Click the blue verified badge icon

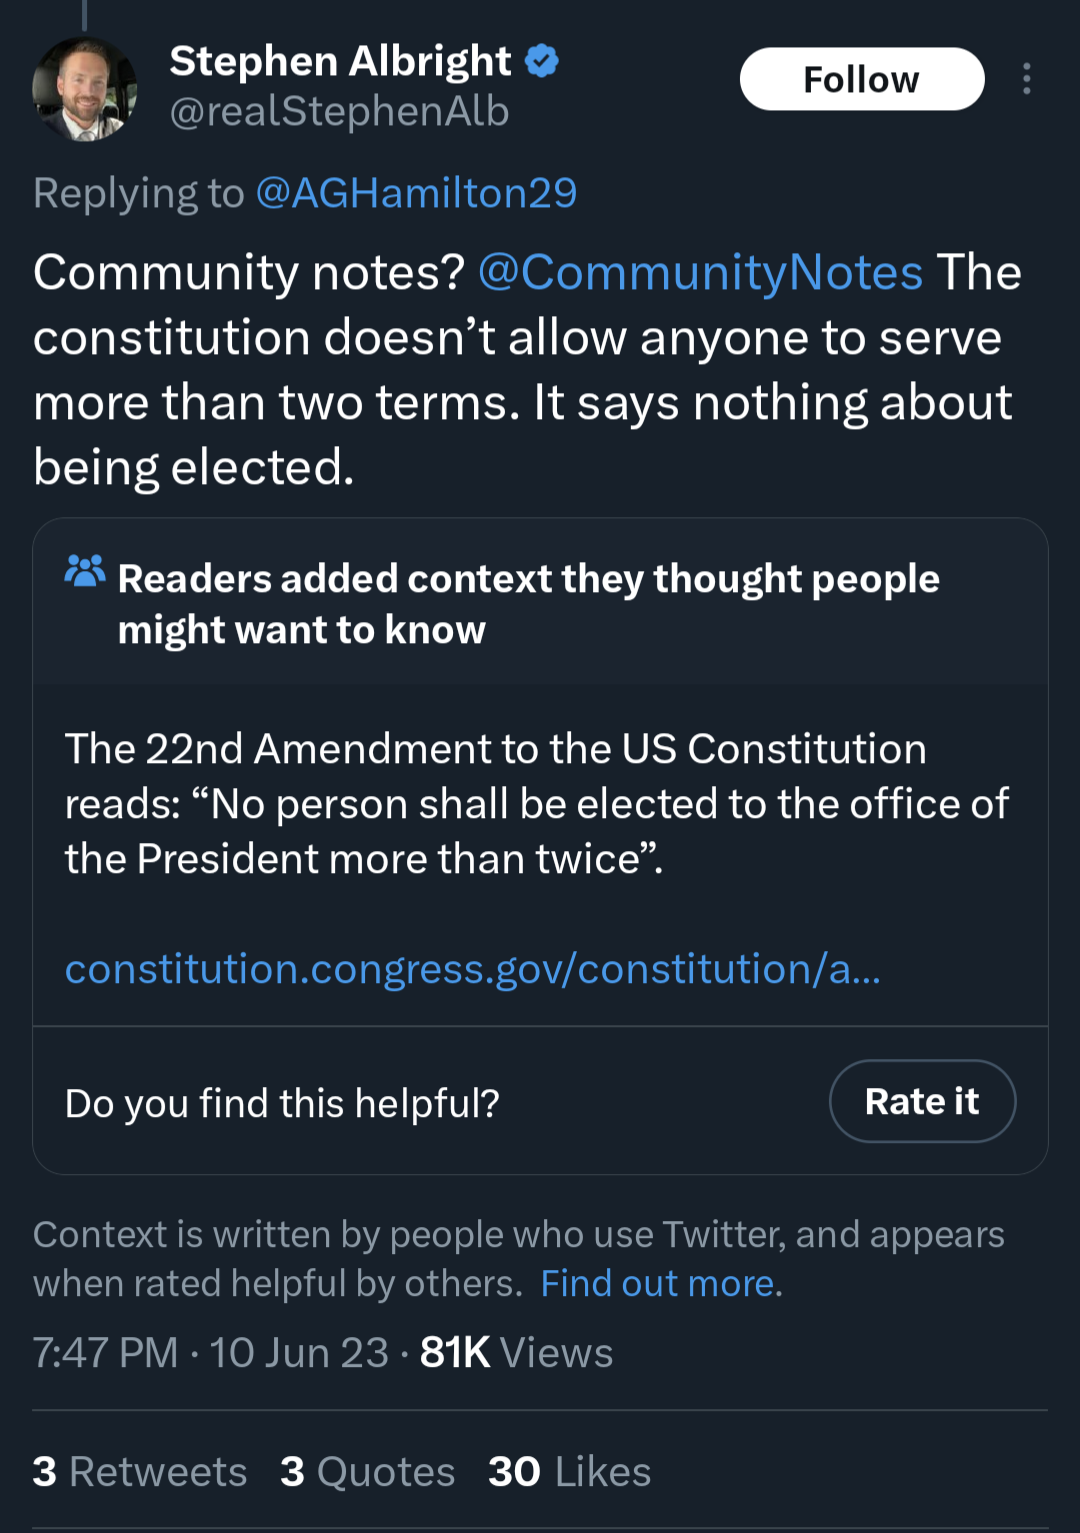[x=542, y=61]
